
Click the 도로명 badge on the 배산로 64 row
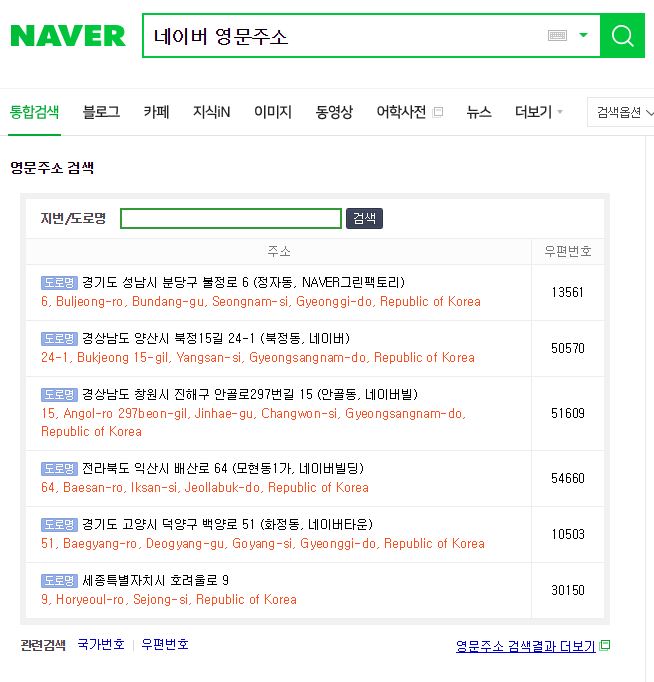[60, 468]
